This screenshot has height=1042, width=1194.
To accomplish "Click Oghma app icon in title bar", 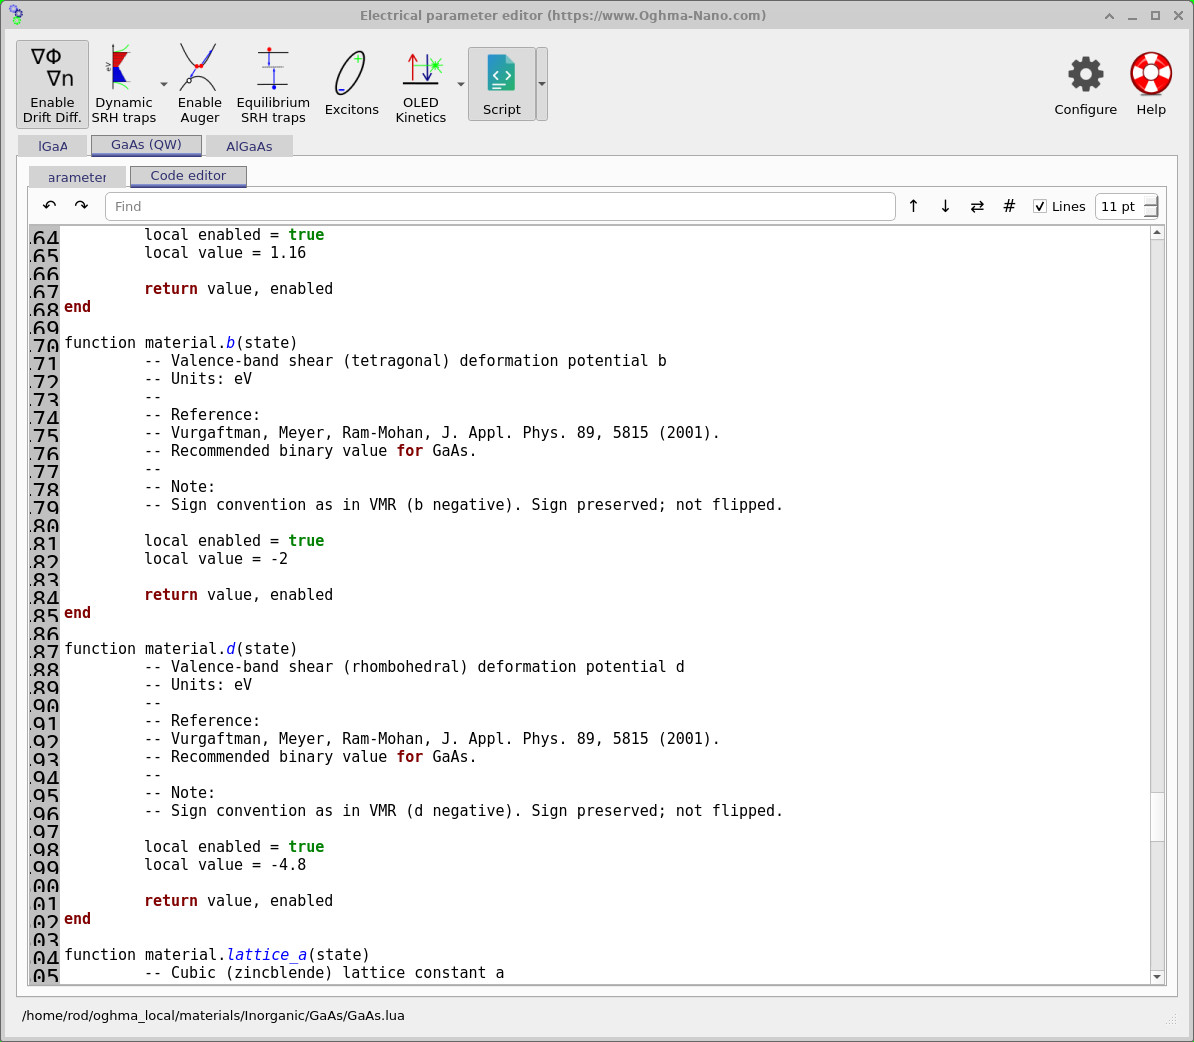I will [16, 14].
